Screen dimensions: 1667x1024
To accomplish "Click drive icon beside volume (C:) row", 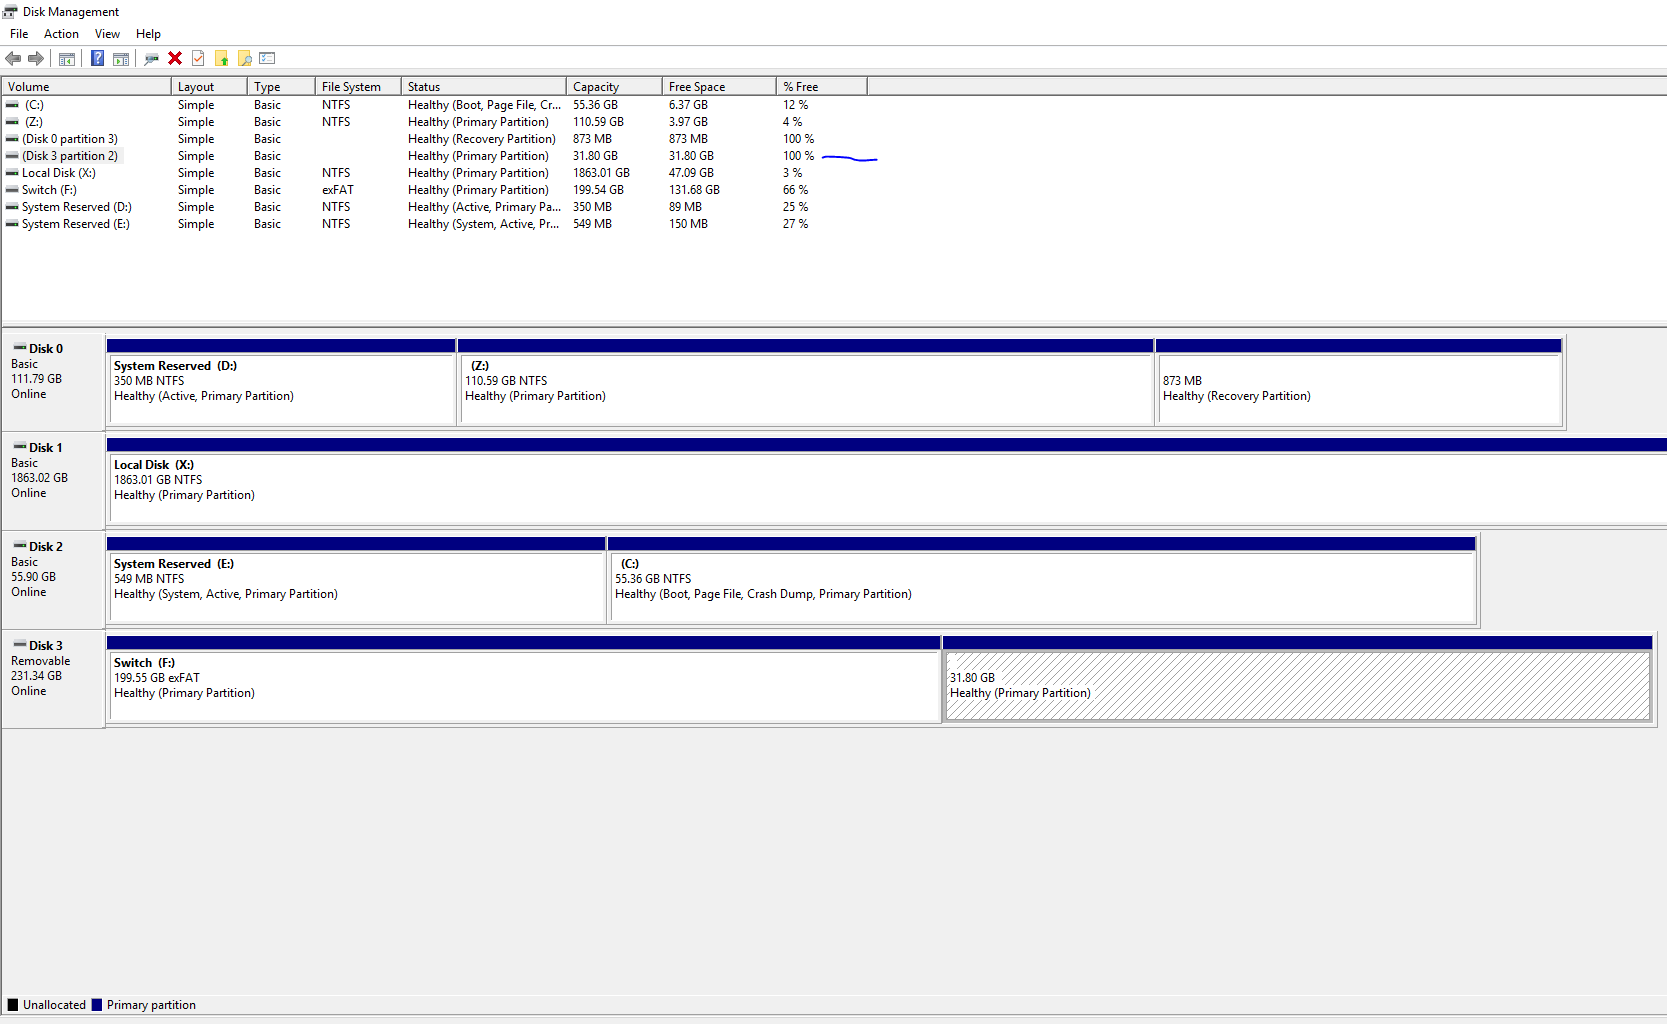I will 12,105.
